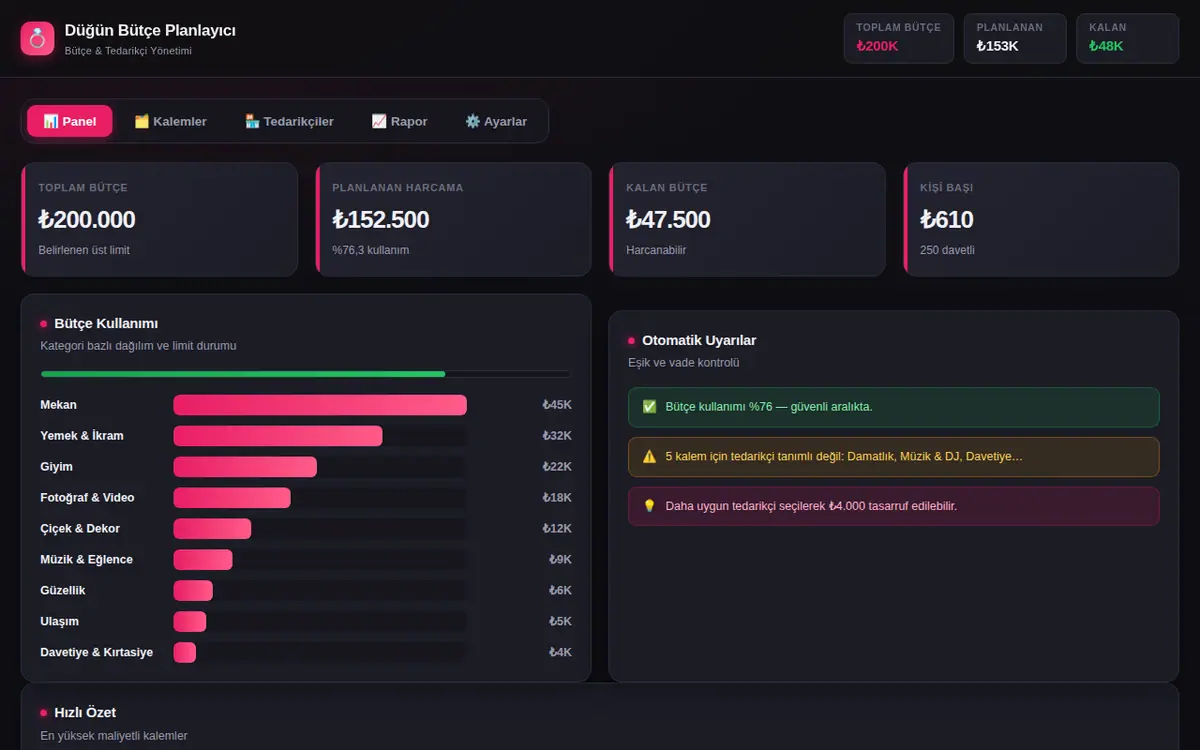Open the Planlanan Harcama ₺152.500 card
This screenshot has width=1200, height=750.
coord(453,219)
